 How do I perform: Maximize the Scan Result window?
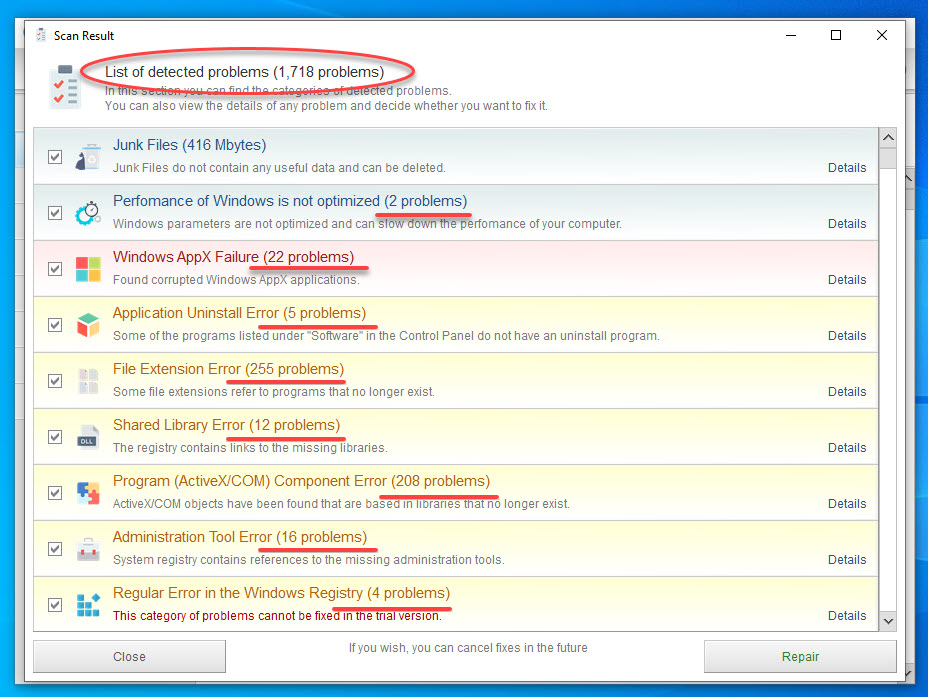point(836,36)
